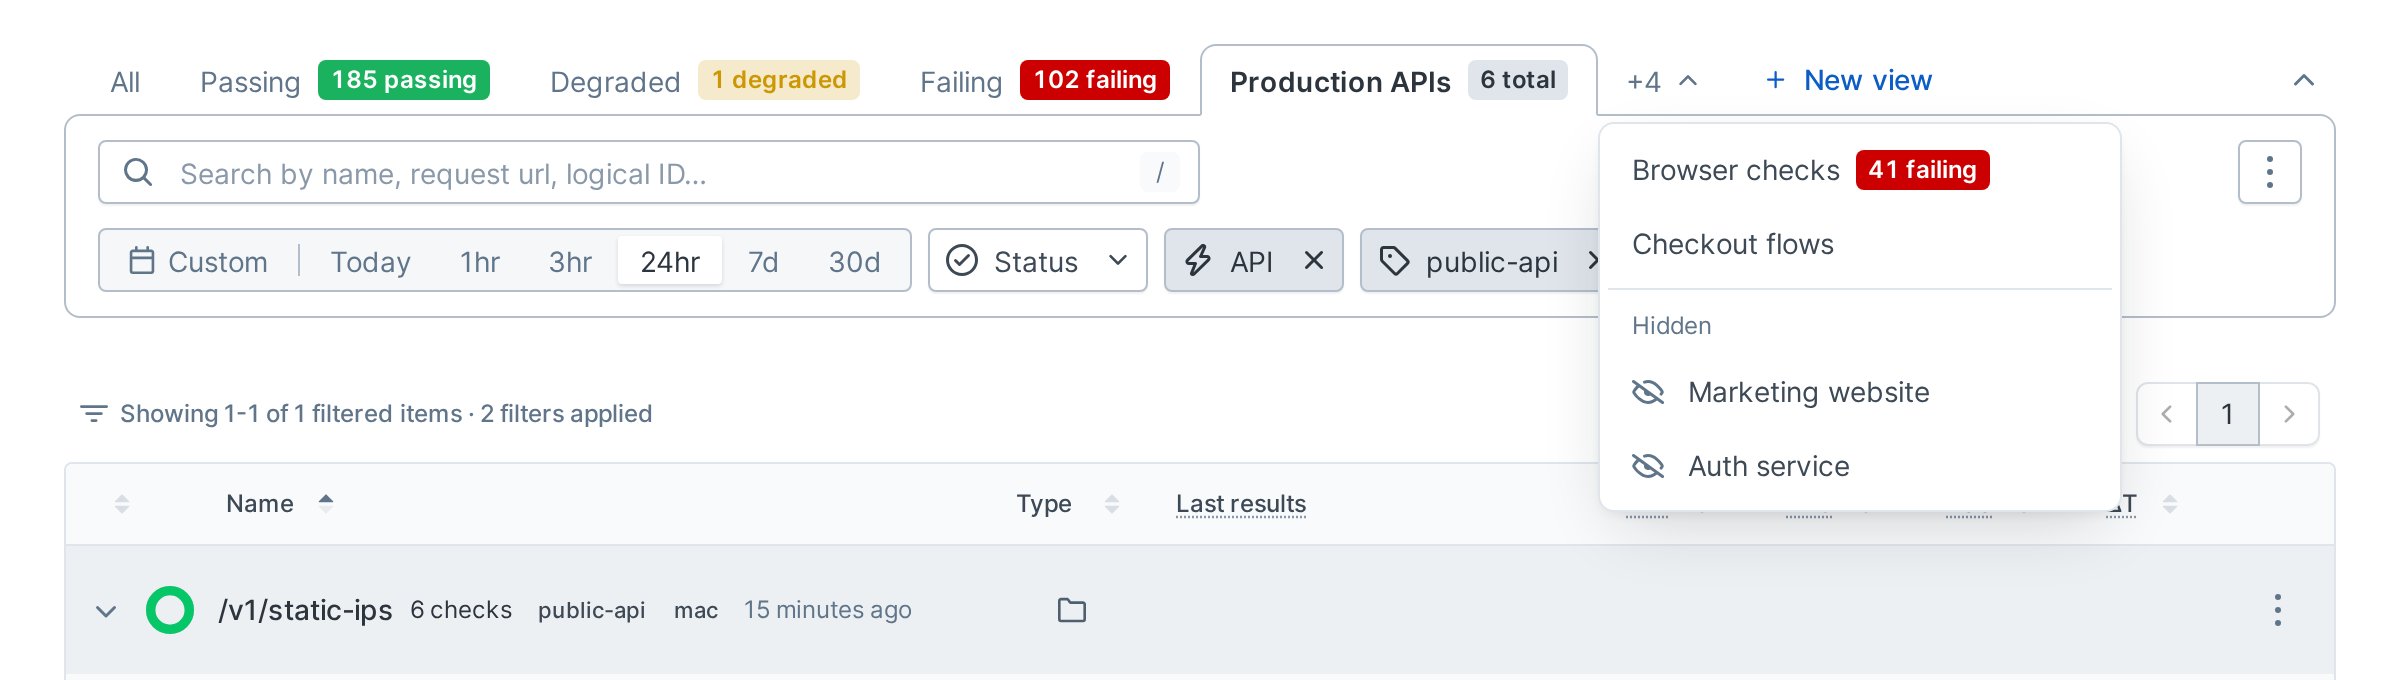Image resolution: width=2400 pixels, height=680 pixels.
Task: Expand the /v1/static-ips group row
Action: 106,610
